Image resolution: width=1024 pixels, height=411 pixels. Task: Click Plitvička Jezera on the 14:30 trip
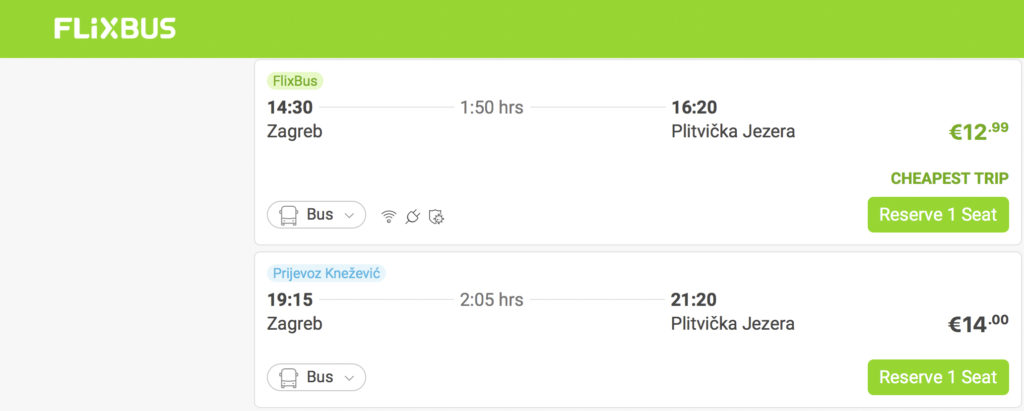(733, 131)
